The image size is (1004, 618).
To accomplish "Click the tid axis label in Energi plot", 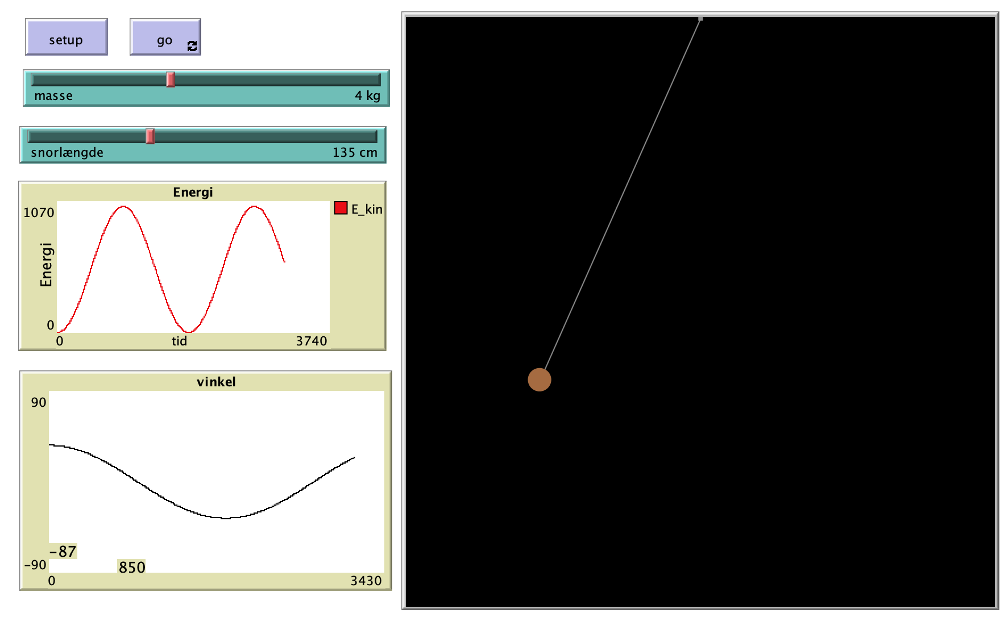I will click(180, 339).
